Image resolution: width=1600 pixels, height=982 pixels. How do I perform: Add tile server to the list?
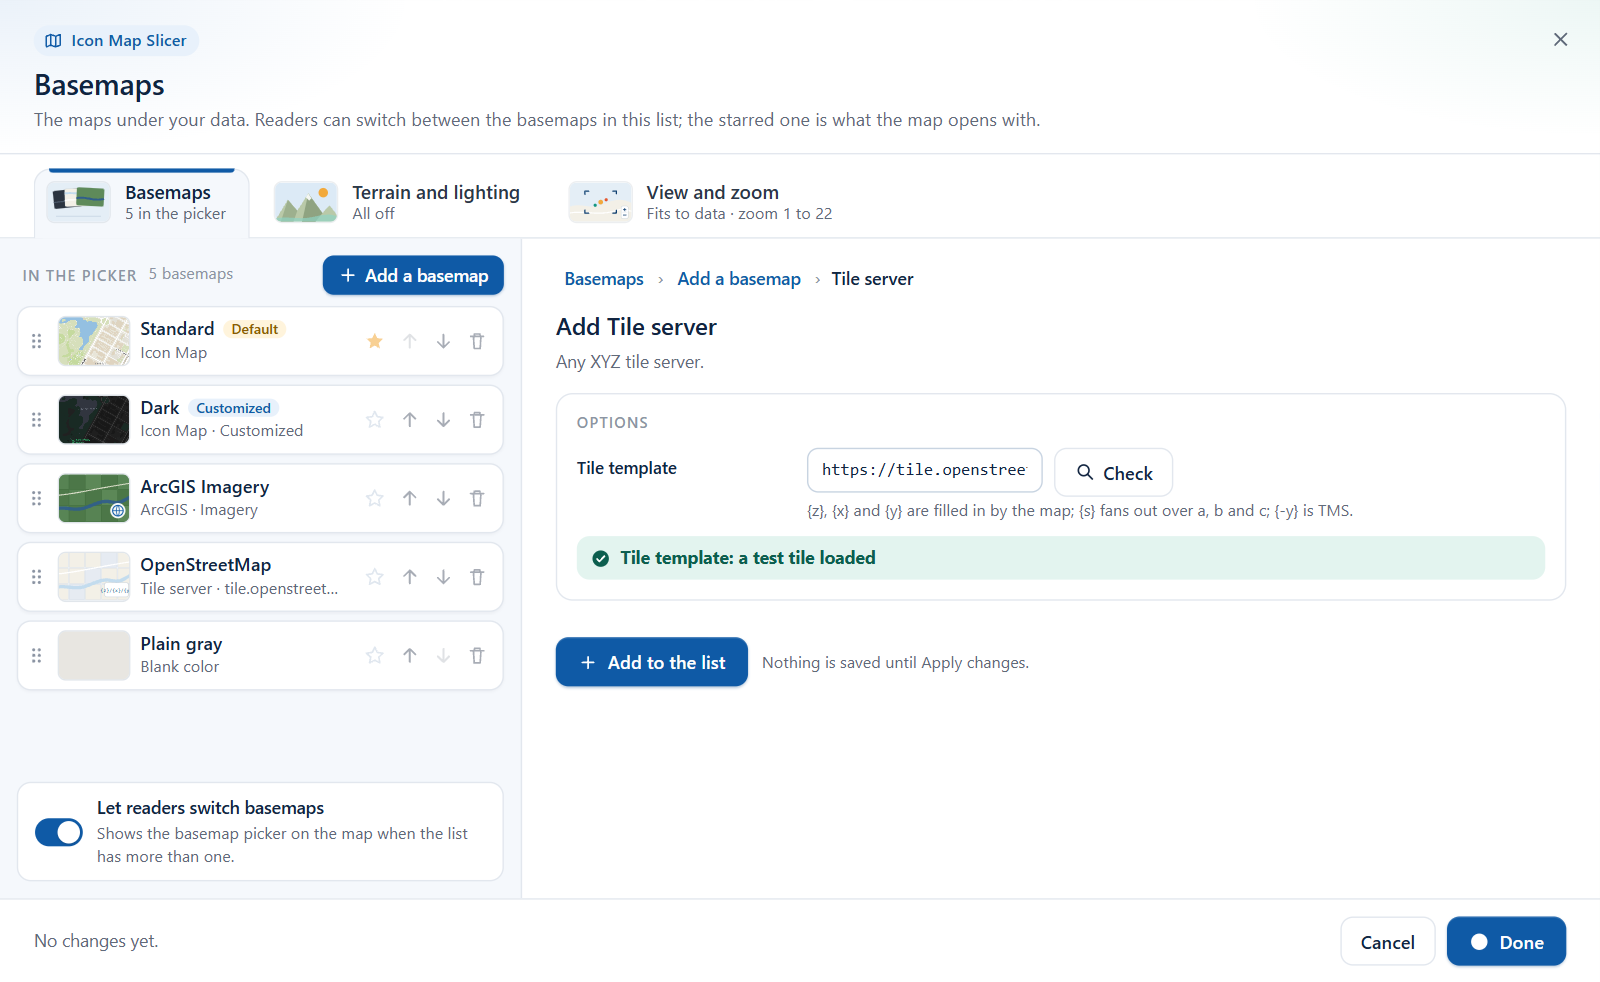[x=652, y=662]
